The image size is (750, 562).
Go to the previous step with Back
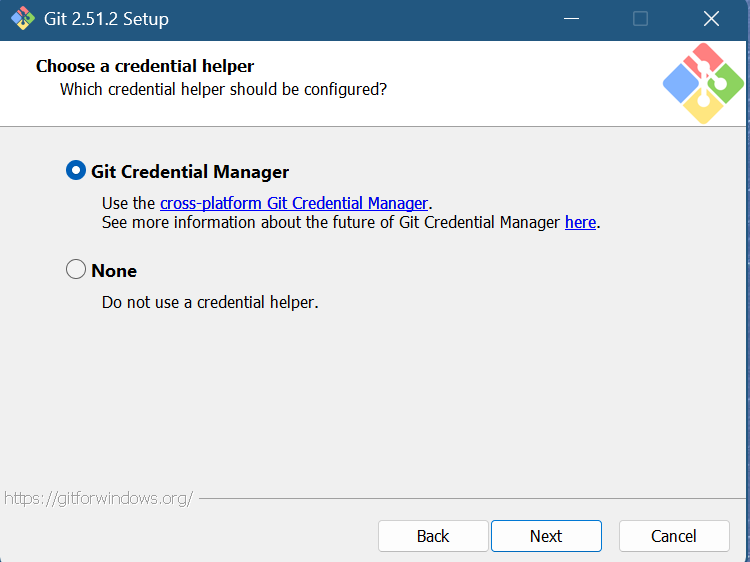pos(433,536)
